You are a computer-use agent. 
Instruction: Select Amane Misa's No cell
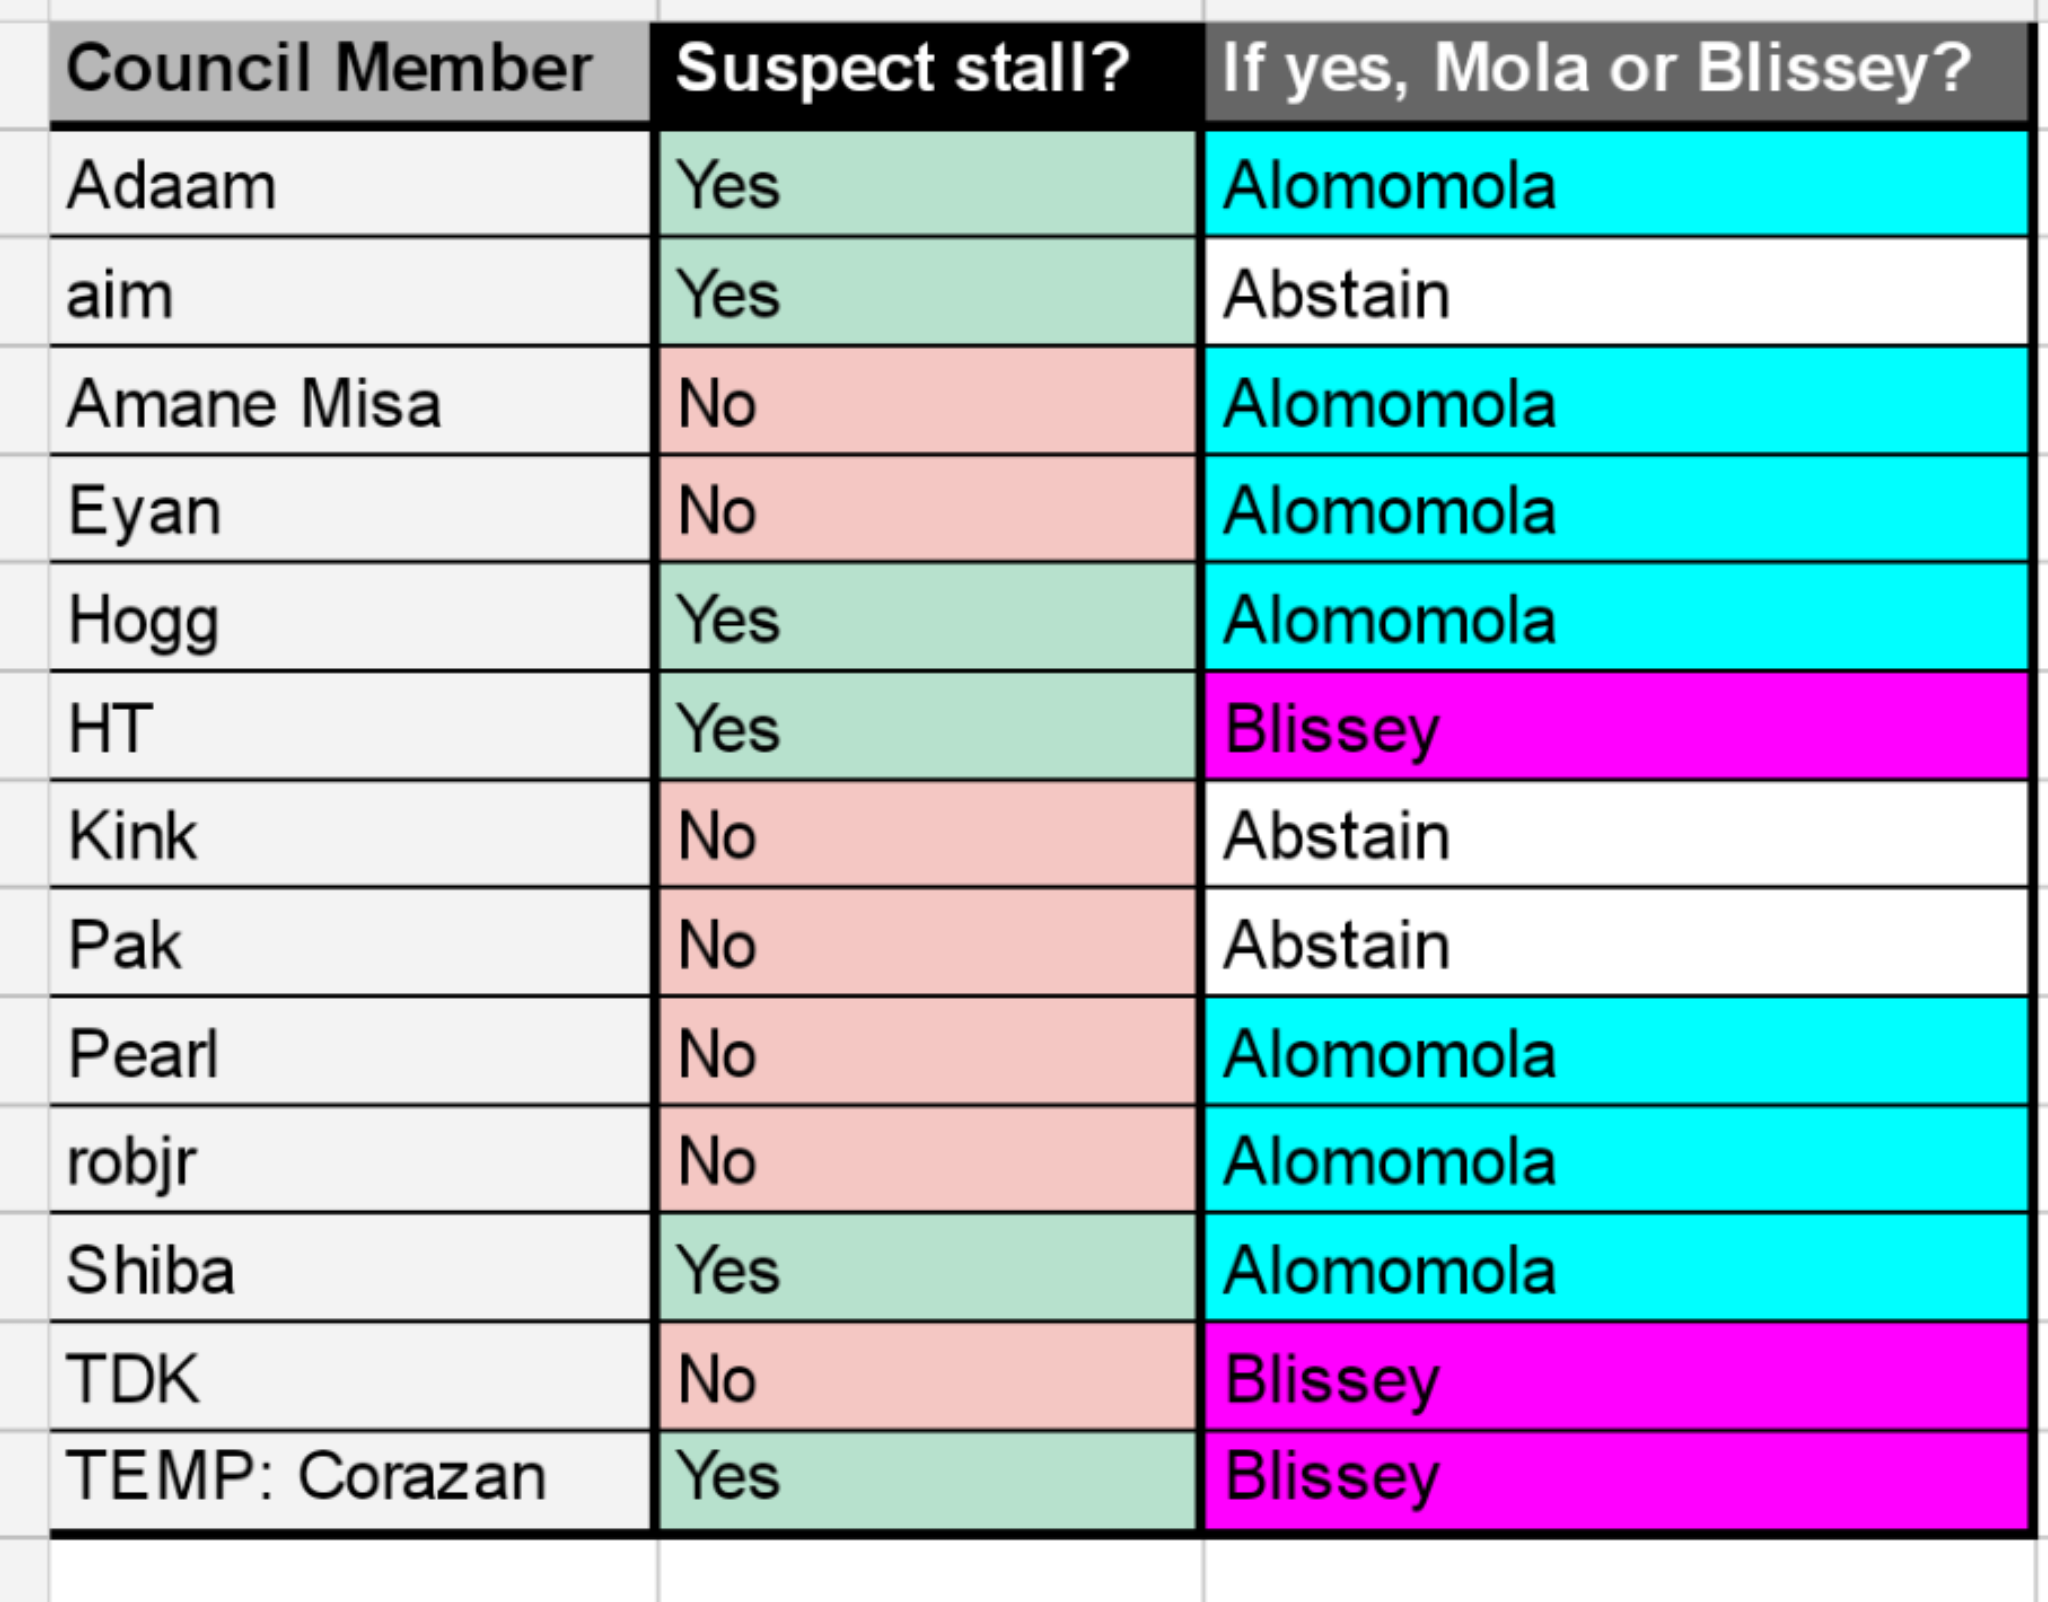pyautogui.click(x=927, y=401)
